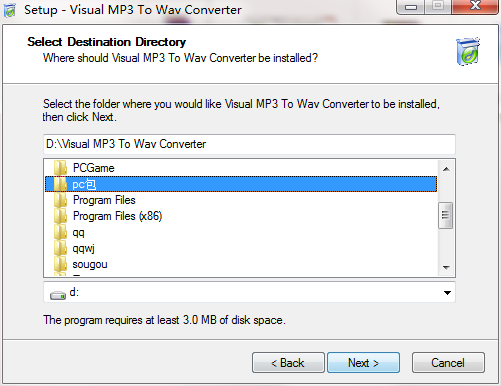Cancel the installation
Screen dimensions: 501x386
pos(448,362)
